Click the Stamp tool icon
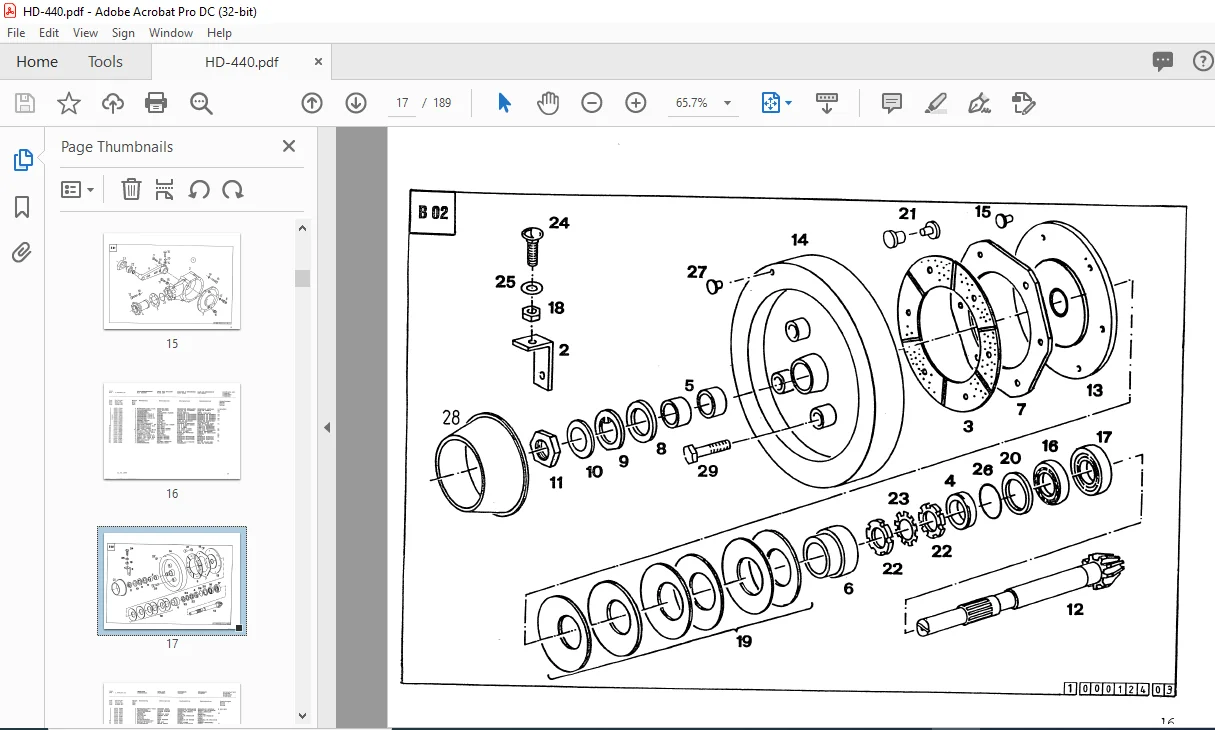This screenshot has height=730, width=1215. [x=1023, y=103]
